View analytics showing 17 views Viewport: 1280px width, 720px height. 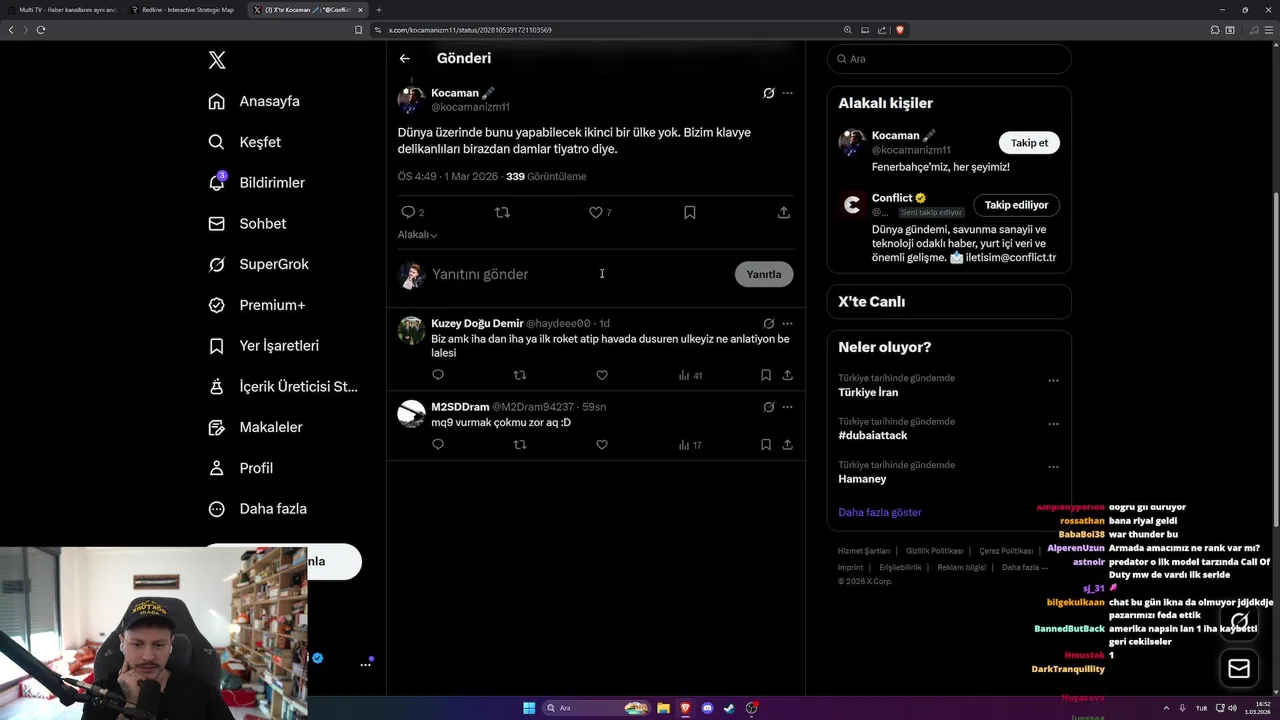pyautogui.click(x=690, y=445)
